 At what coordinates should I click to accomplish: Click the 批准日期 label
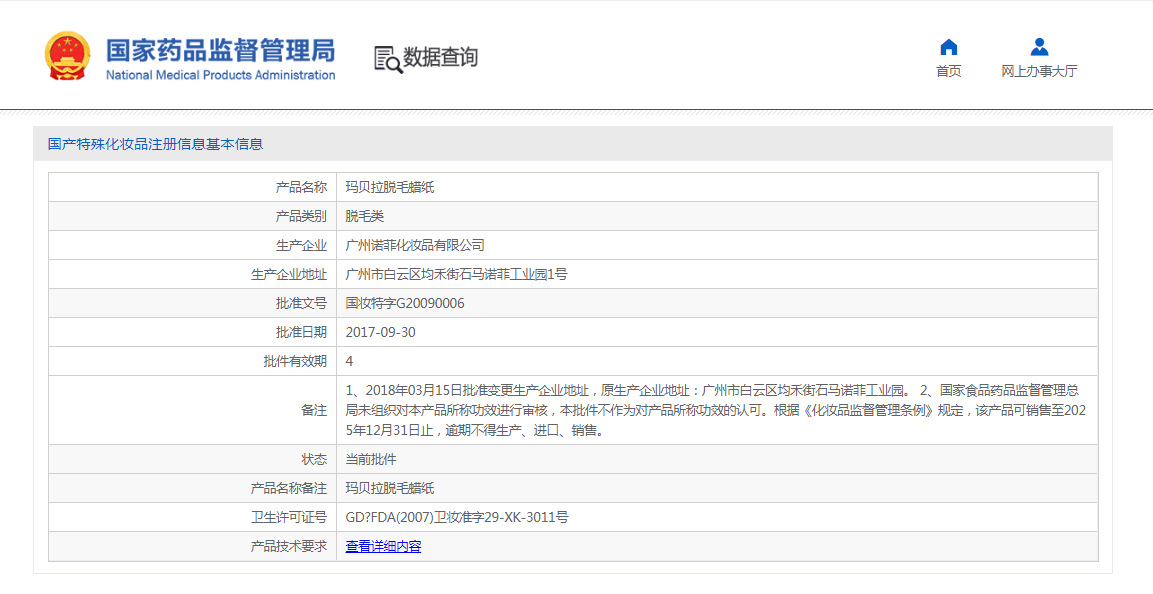pos(301,332)
